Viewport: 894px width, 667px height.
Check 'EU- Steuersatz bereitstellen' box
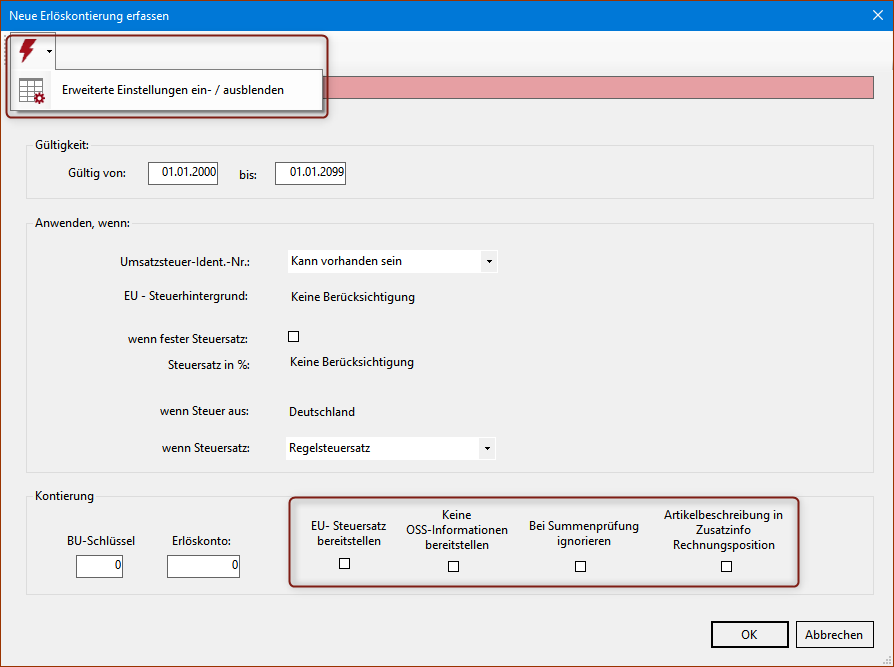(x=345, y=564)
